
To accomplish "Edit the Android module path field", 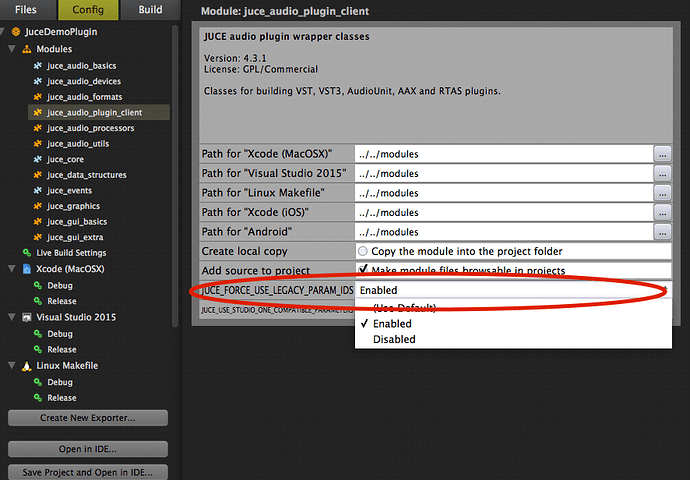I will 504,232.
